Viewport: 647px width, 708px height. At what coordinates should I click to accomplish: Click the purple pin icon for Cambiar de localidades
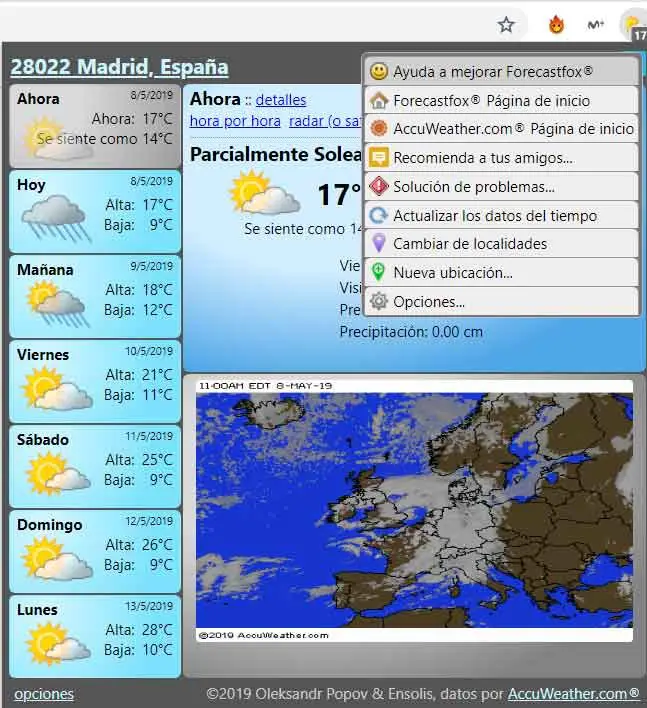378,243
